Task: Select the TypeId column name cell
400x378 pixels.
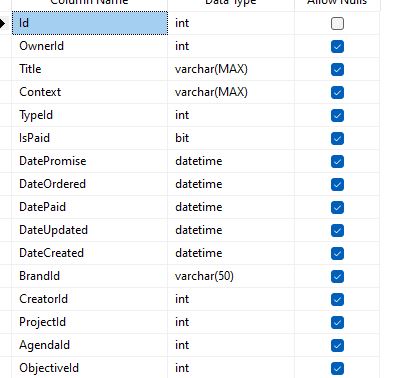Action: [90, 115]
